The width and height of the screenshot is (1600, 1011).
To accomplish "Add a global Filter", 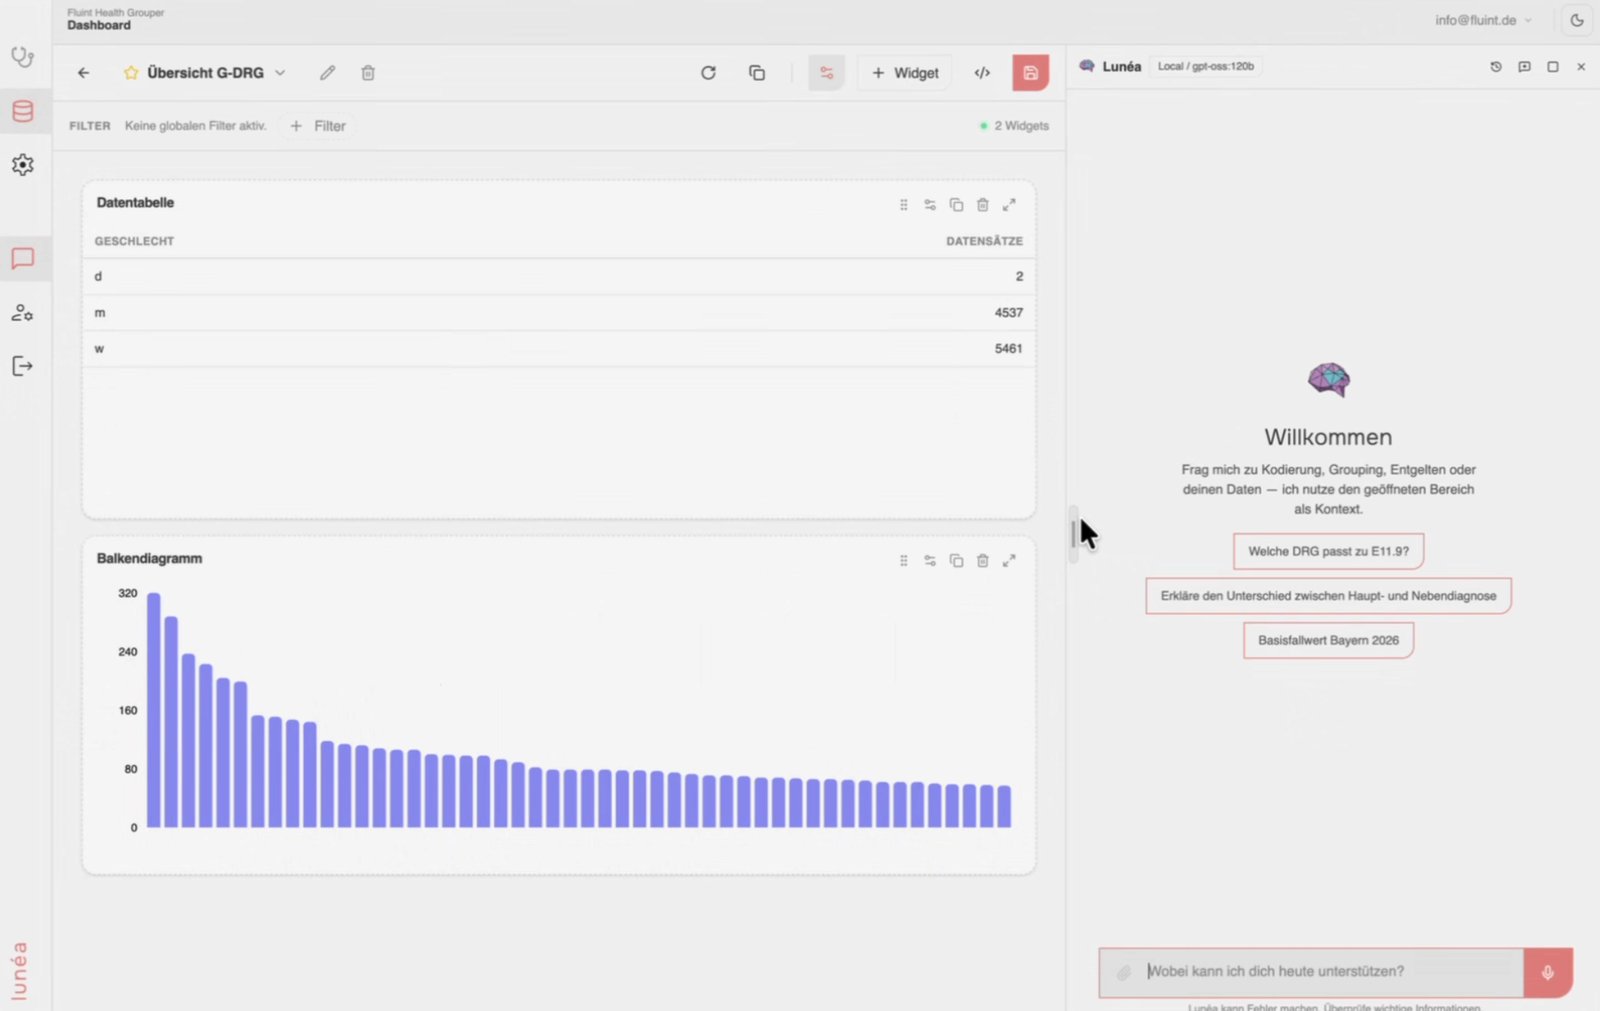I will (318, 126).
